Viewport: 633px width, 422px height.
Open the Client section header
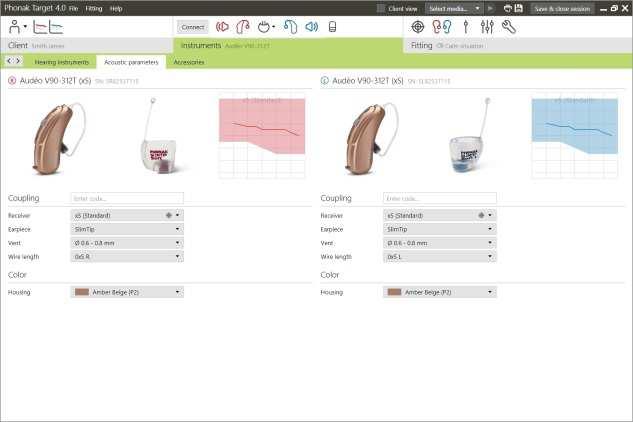pyautogui.click(x=86, y=46)
